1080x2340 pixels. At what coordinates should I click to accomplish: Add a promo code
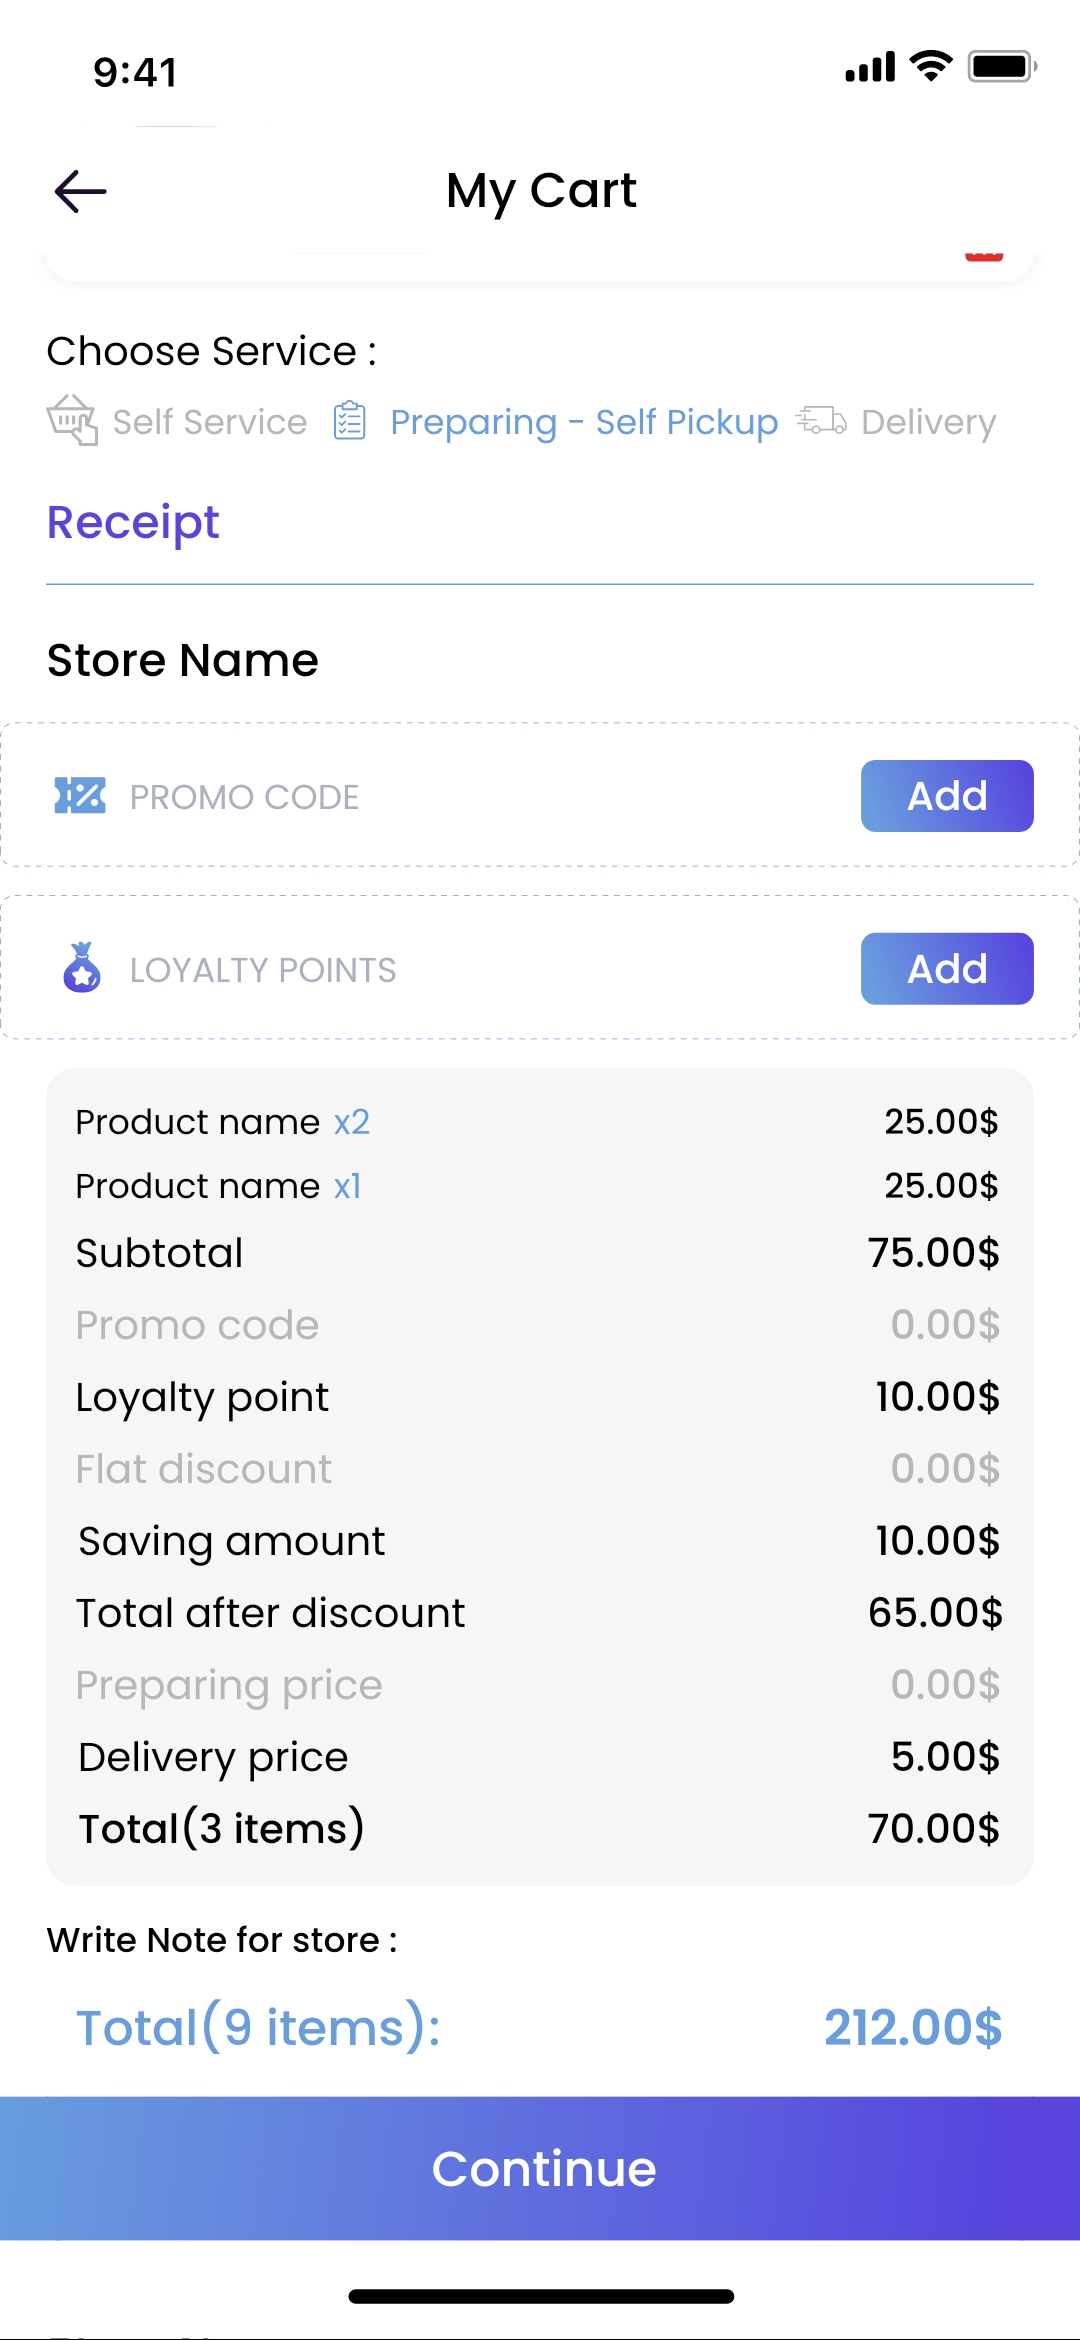coord(946,796)
